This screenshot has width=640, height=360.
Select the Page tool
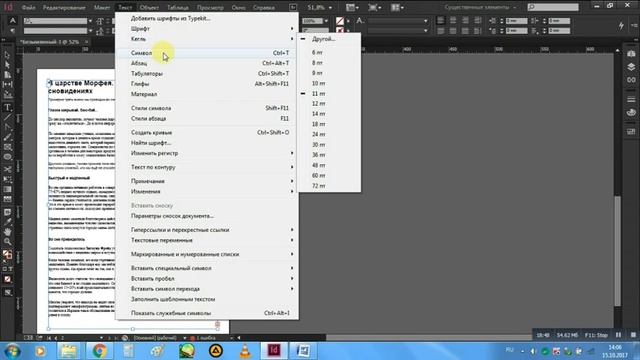[x=7, y=75]
